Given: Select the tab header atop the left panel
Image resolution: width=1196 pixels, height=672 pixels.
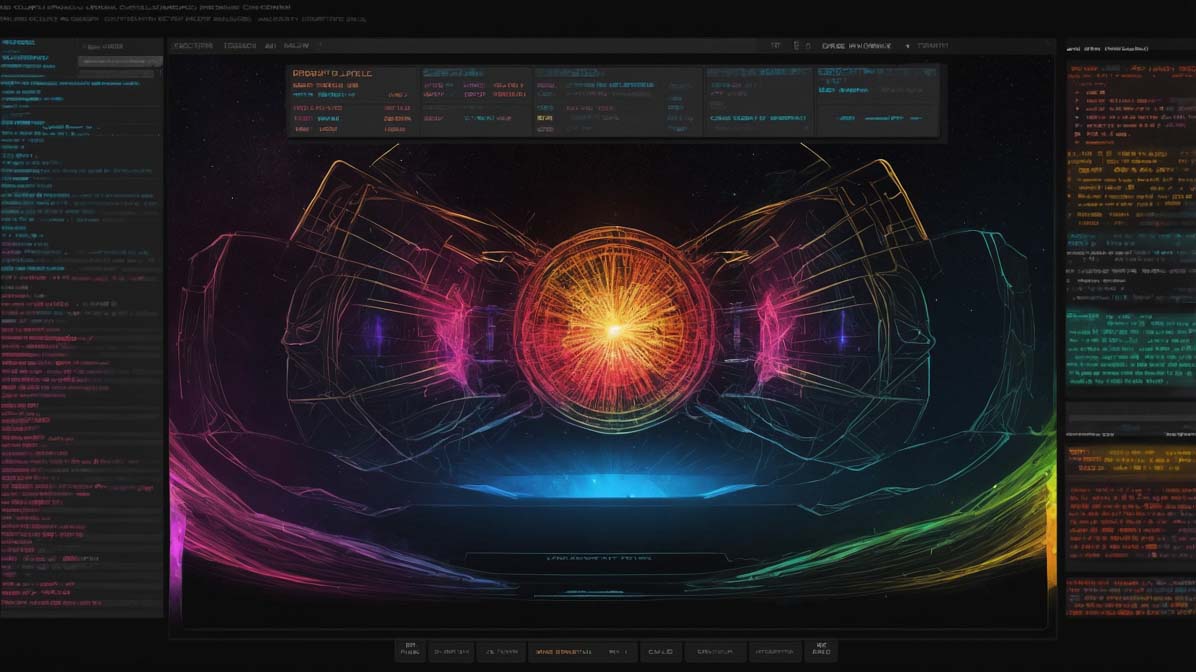Looking at the screenshot, I should coord(105,46).
